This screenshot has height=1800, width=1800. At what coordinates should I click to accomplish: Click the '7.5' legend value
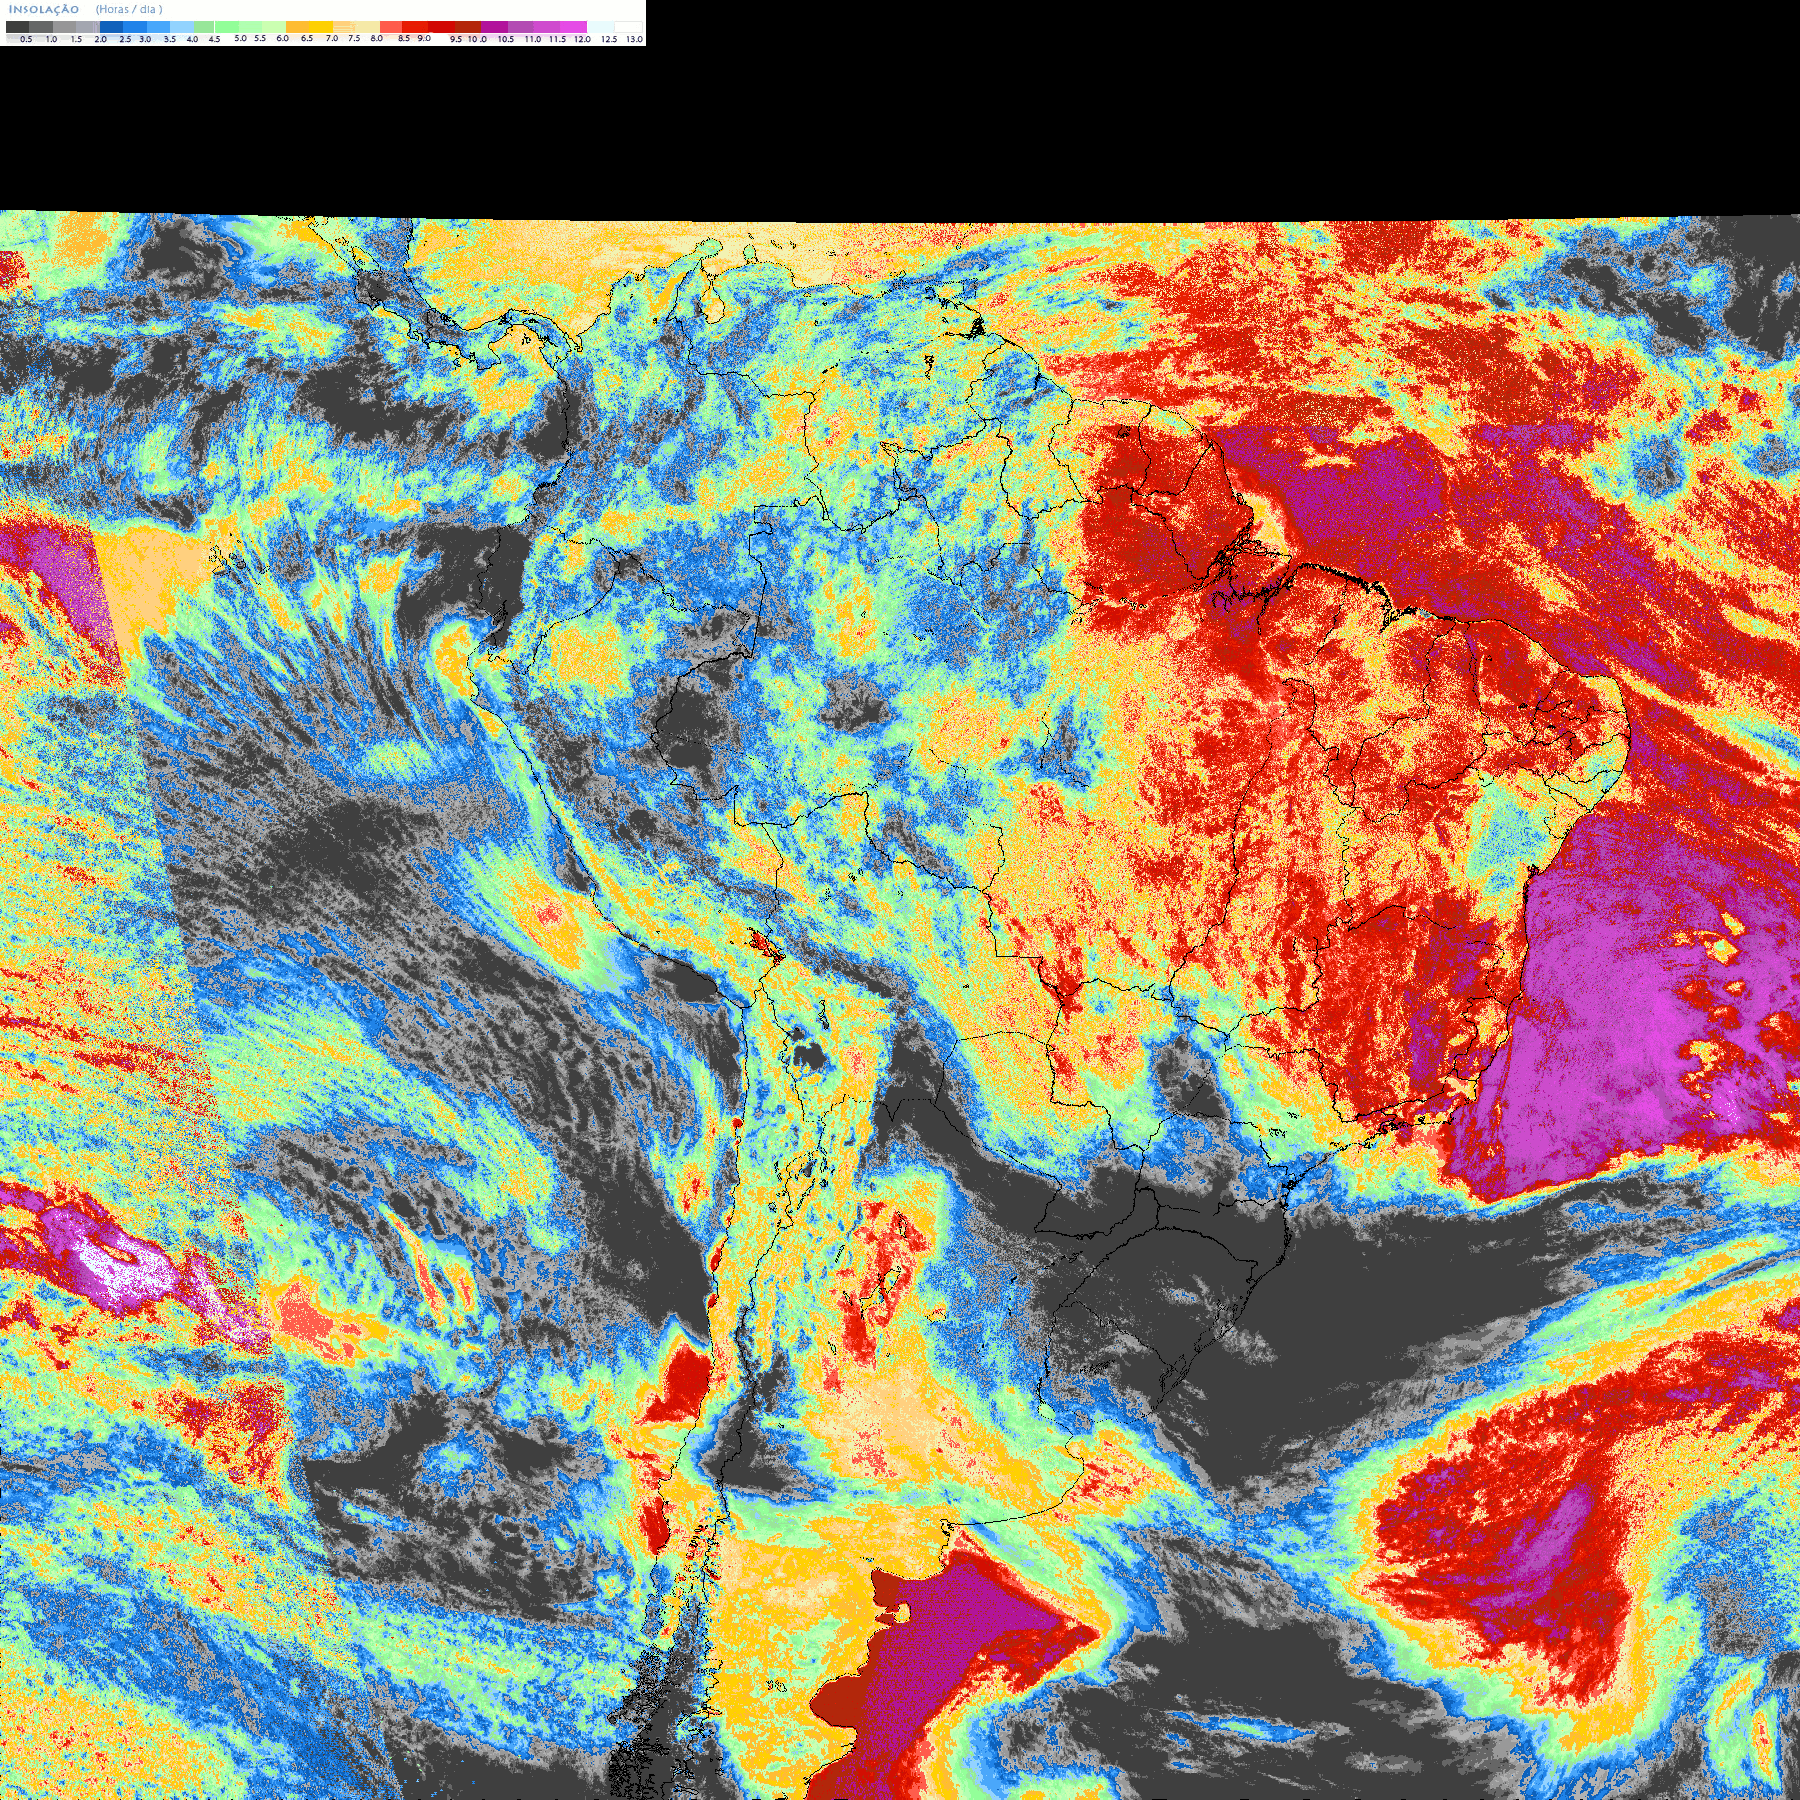354,38
